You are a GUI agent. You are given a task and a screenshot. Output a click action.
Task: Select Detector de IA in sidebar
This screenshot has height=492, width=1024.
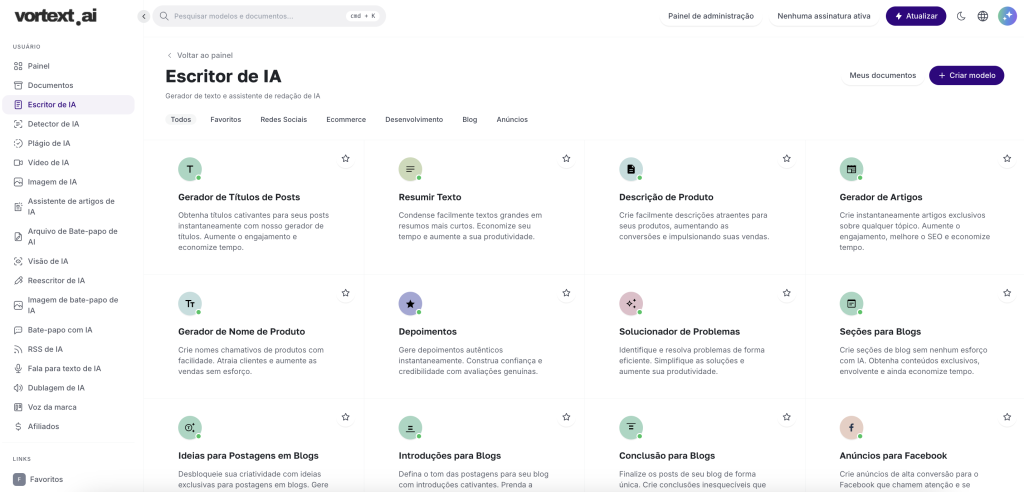pos(68,123)
